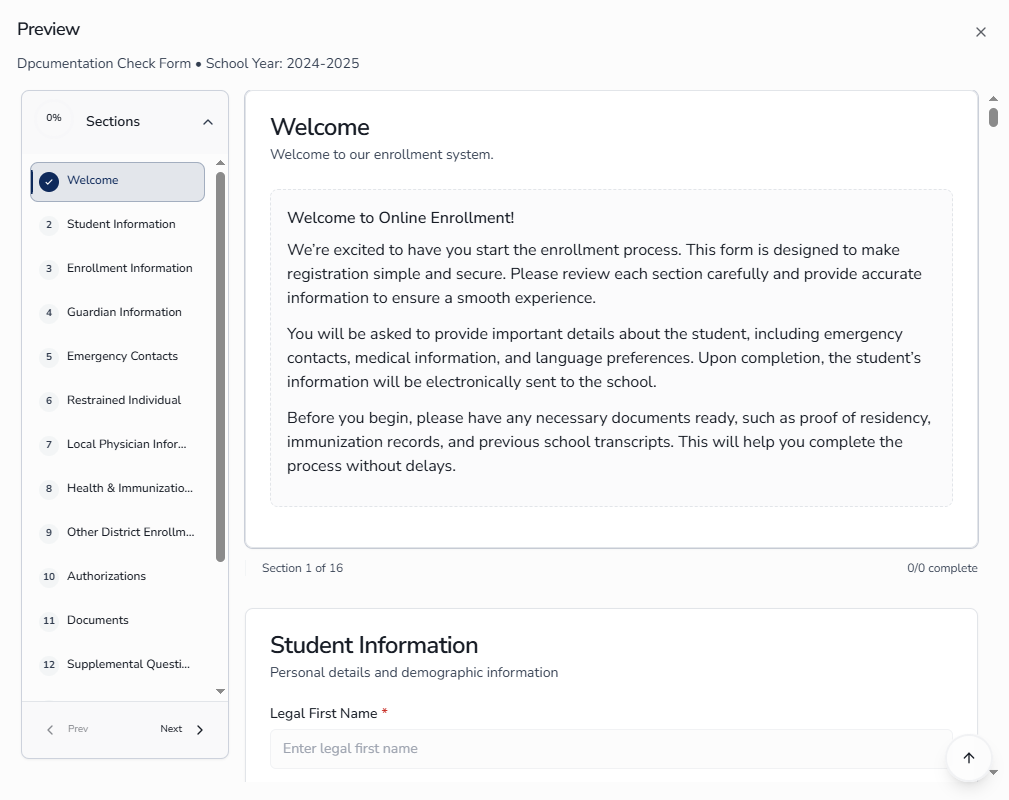Select the Welcome section
This screenshot has height=800, width=1009.
click(118, 181)
